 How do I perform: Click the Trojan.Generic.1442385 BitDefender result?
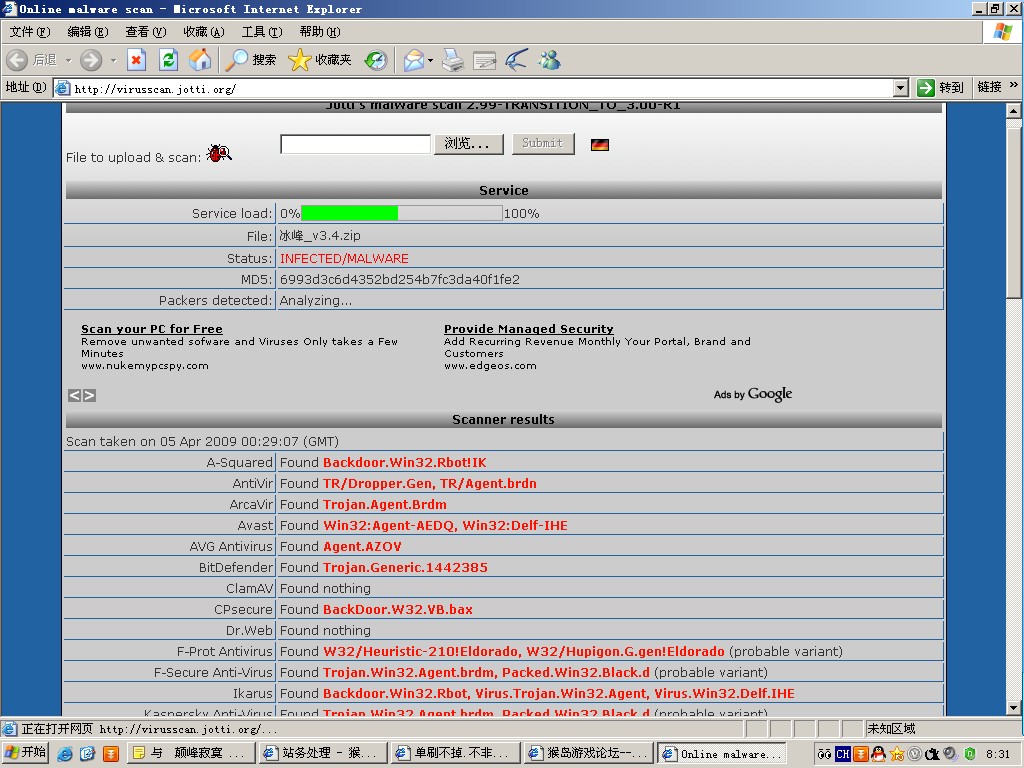tap(405, 568)
